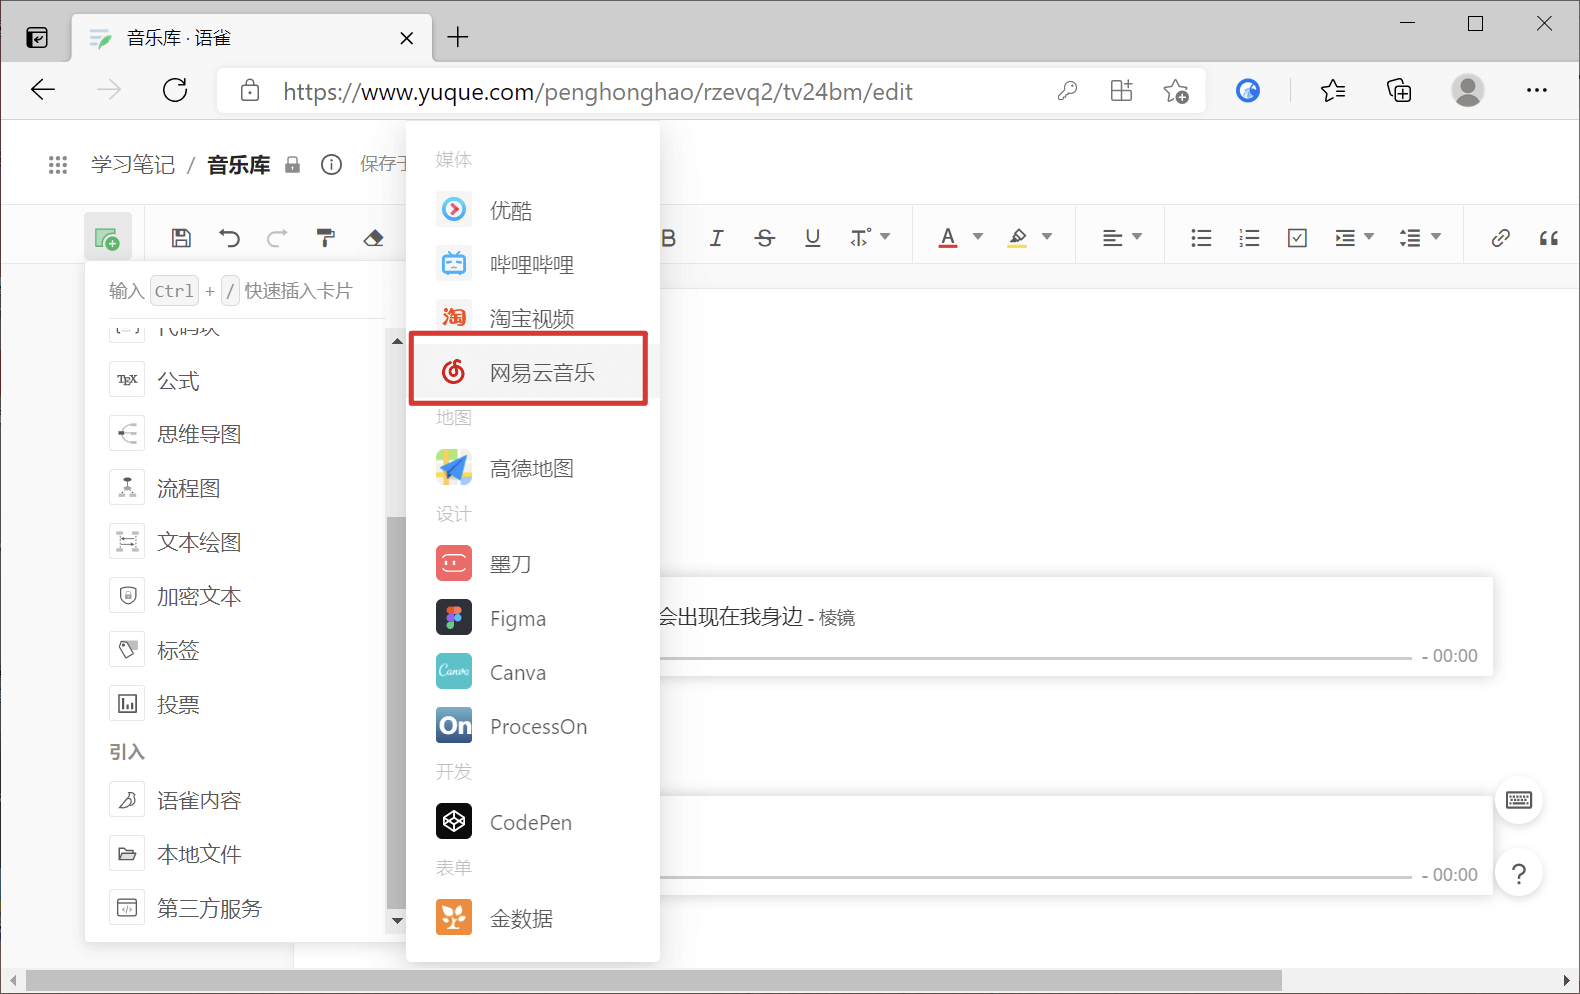The width and height of the screenshot is (1580, 994).
Task: Toggle italic formatting
Action: click(716, 238)
